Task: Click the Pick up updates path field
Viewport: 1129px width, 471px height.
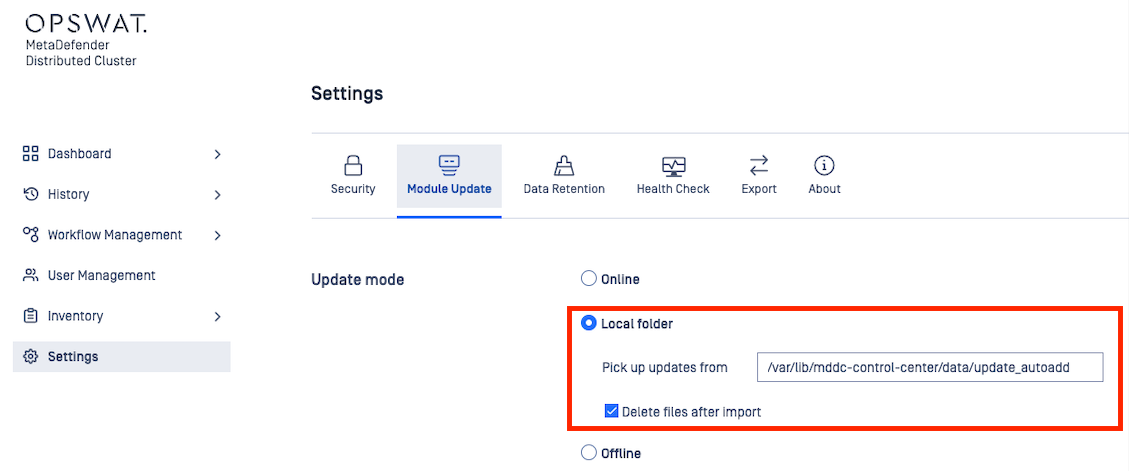Action: [929, 367]
